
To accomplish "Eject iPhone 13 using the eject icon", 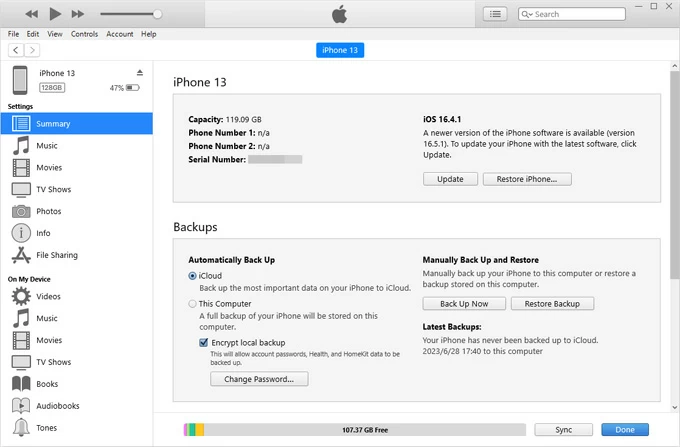I will coord(140,73).
